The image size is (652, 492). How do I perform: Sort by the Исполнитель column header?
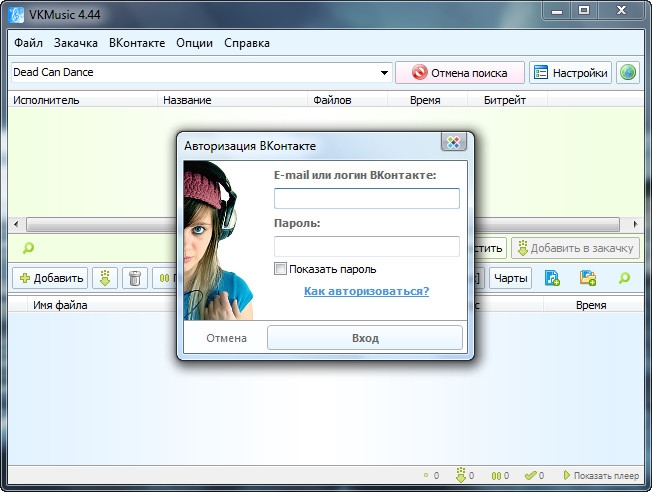(83, 100)
